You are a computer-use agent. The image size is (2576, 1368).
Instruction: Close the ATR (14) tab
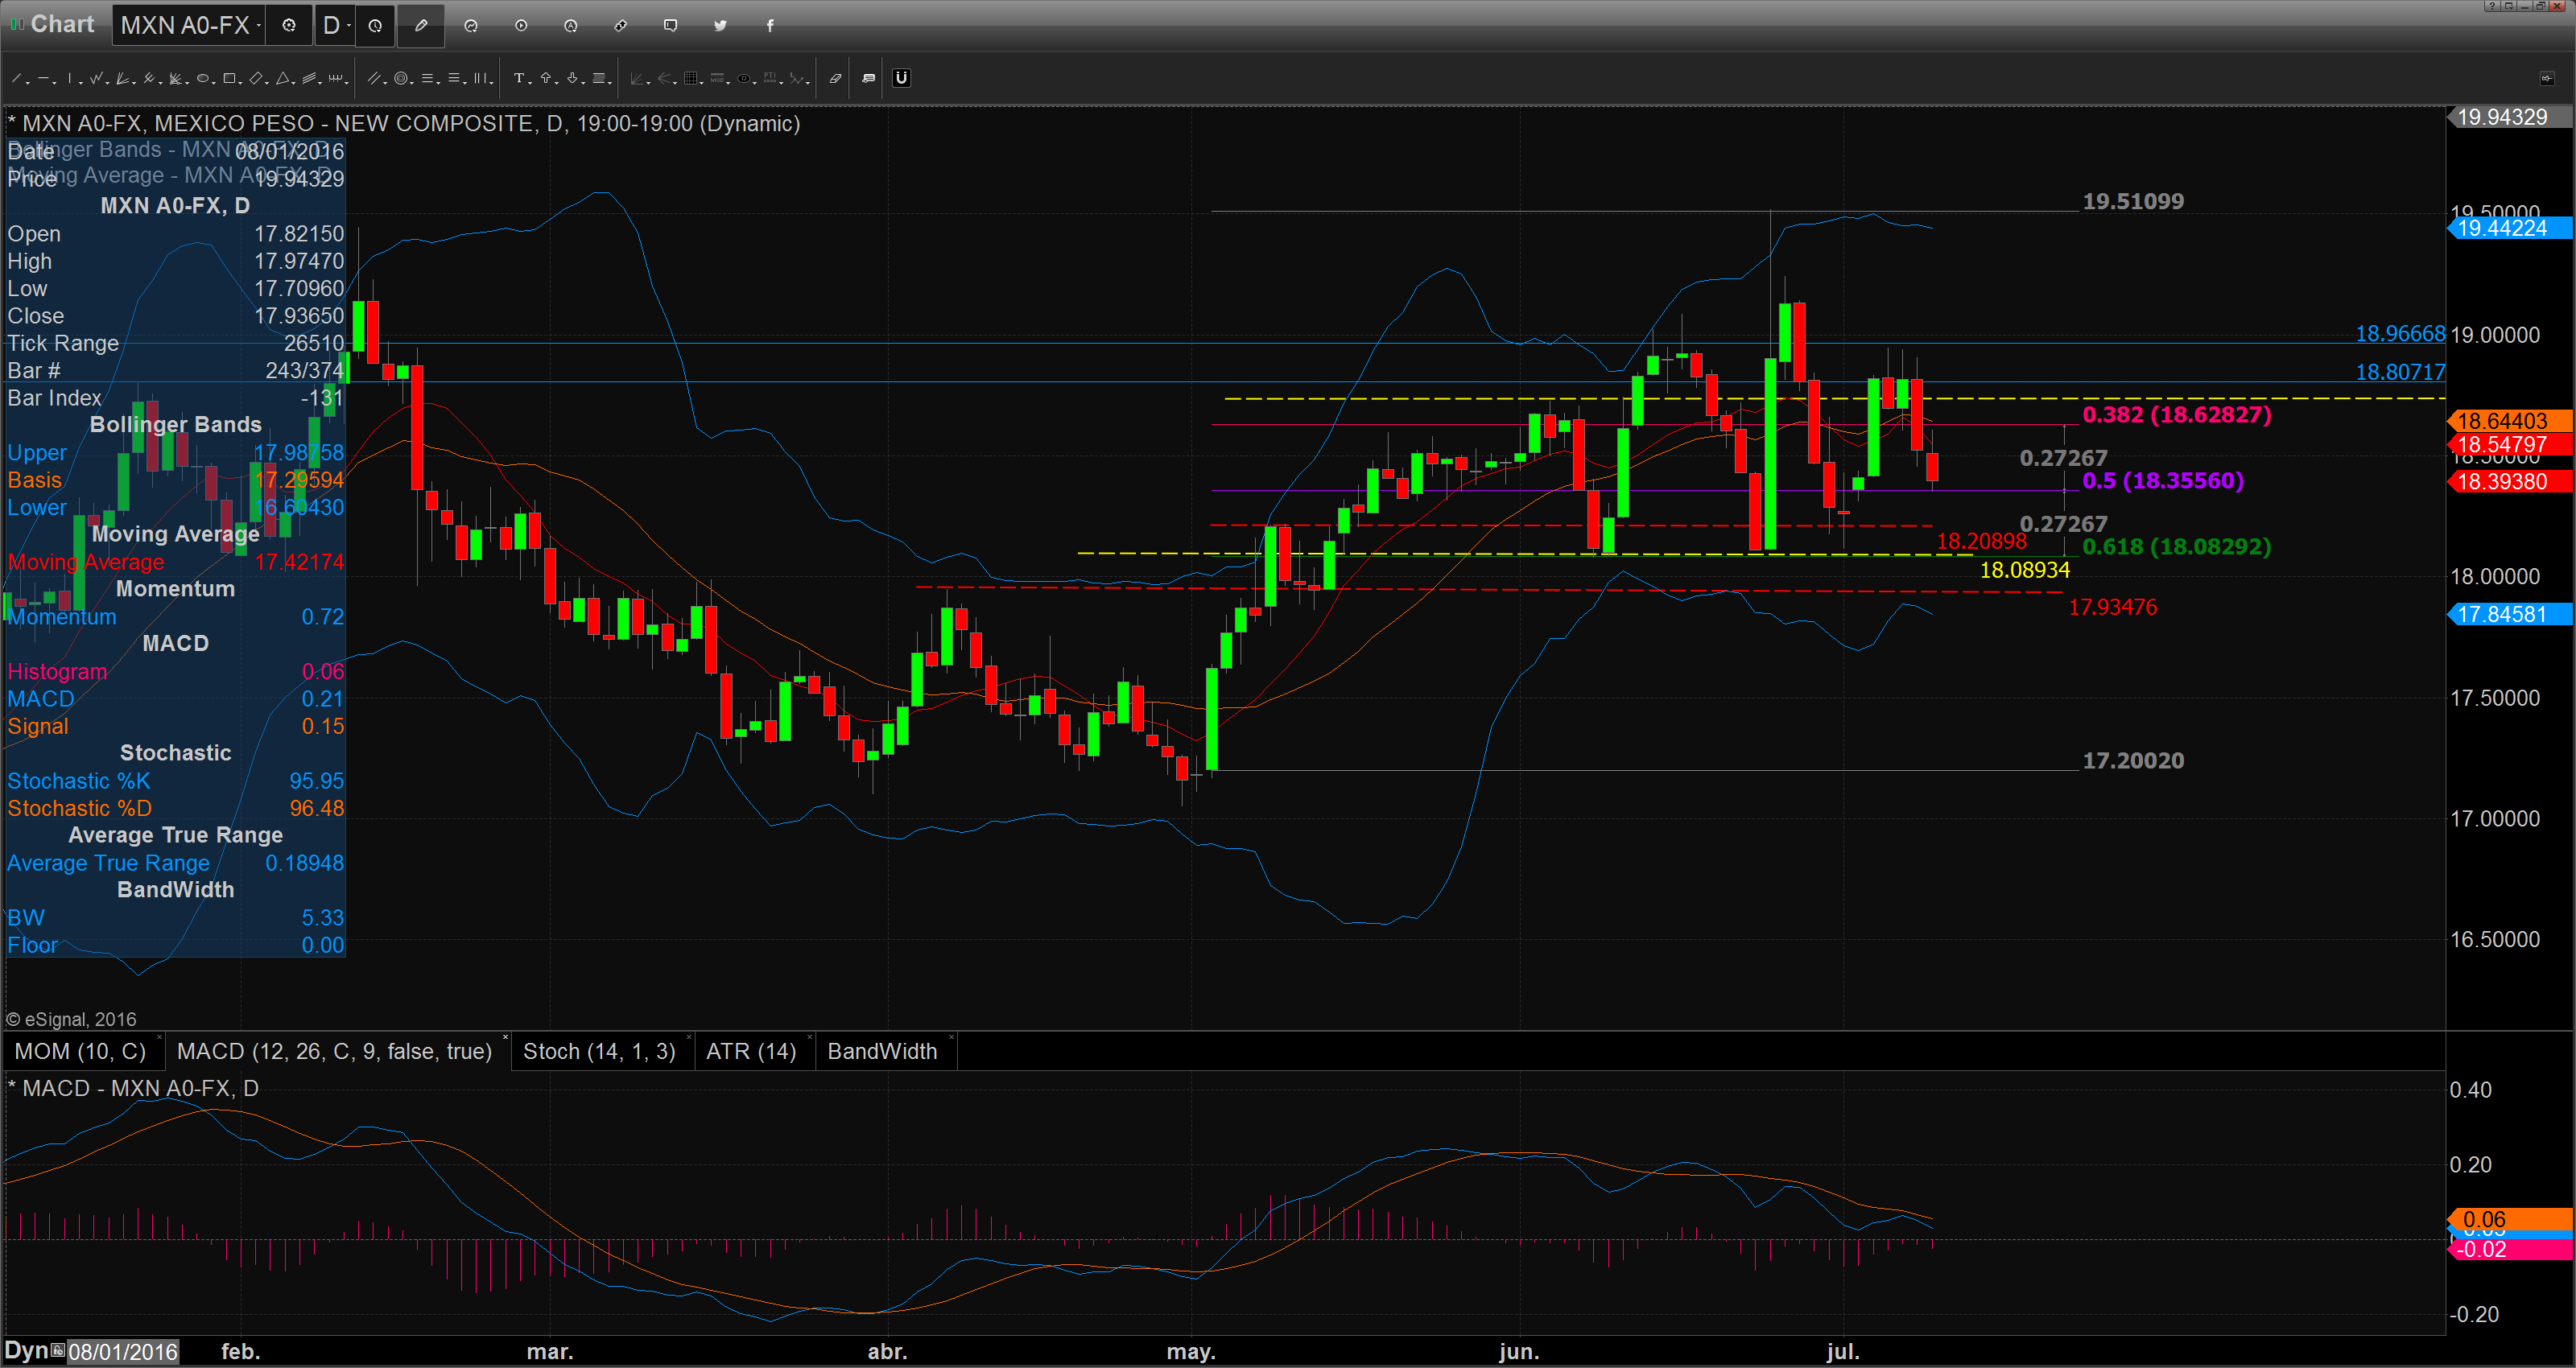coord(808,1037)
